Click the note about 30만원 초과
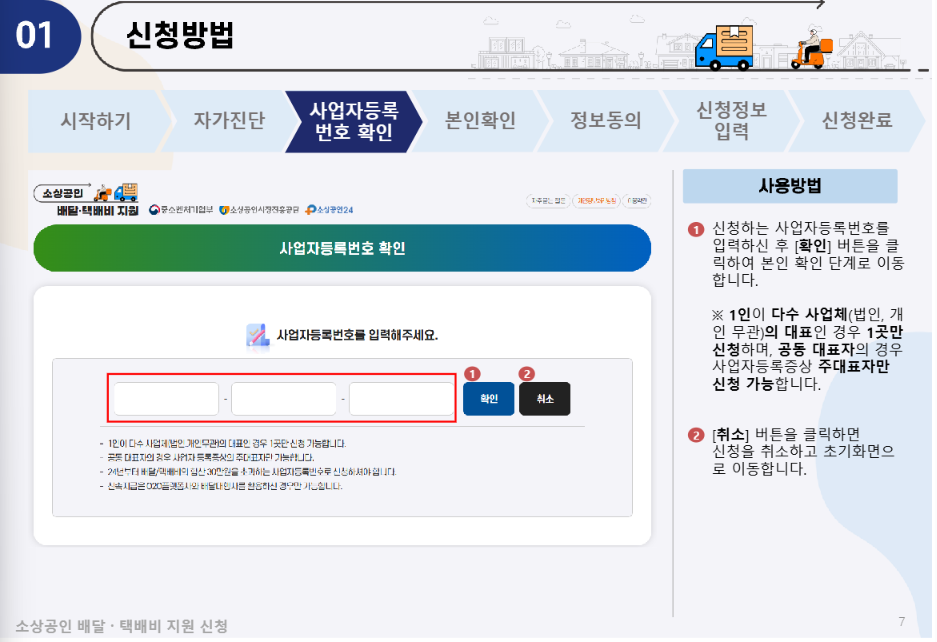The height and width of the screenshot is (642, 937). coord(251,472)
